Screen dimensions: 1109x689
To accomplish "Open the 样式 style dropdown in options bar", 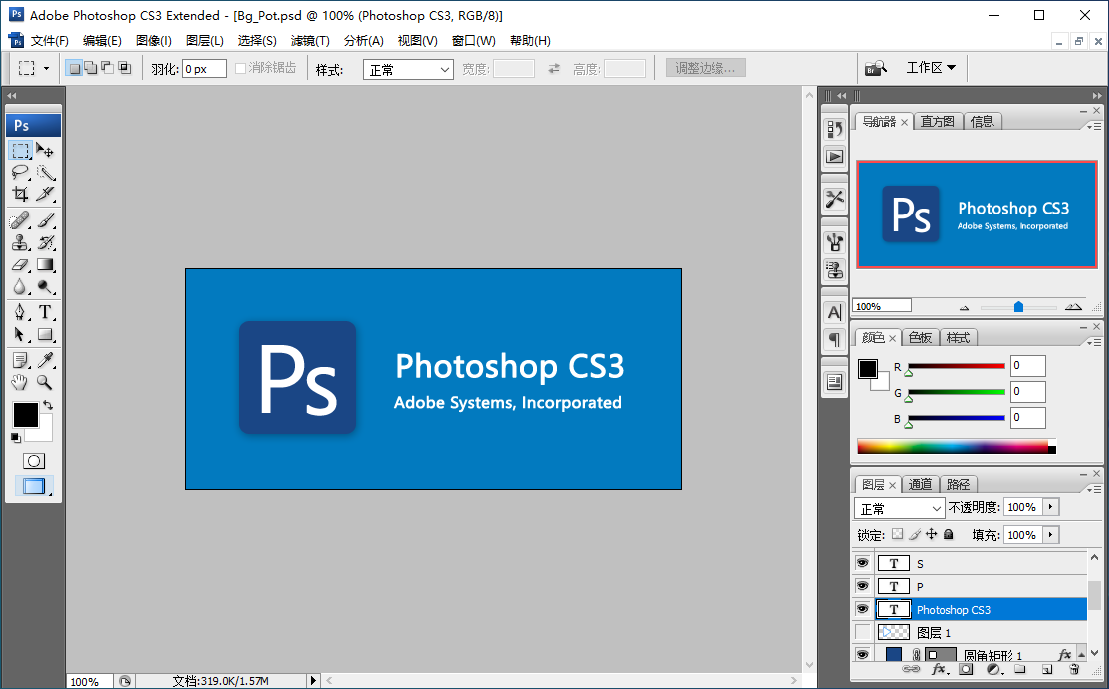I will click(x=407, y=69).
